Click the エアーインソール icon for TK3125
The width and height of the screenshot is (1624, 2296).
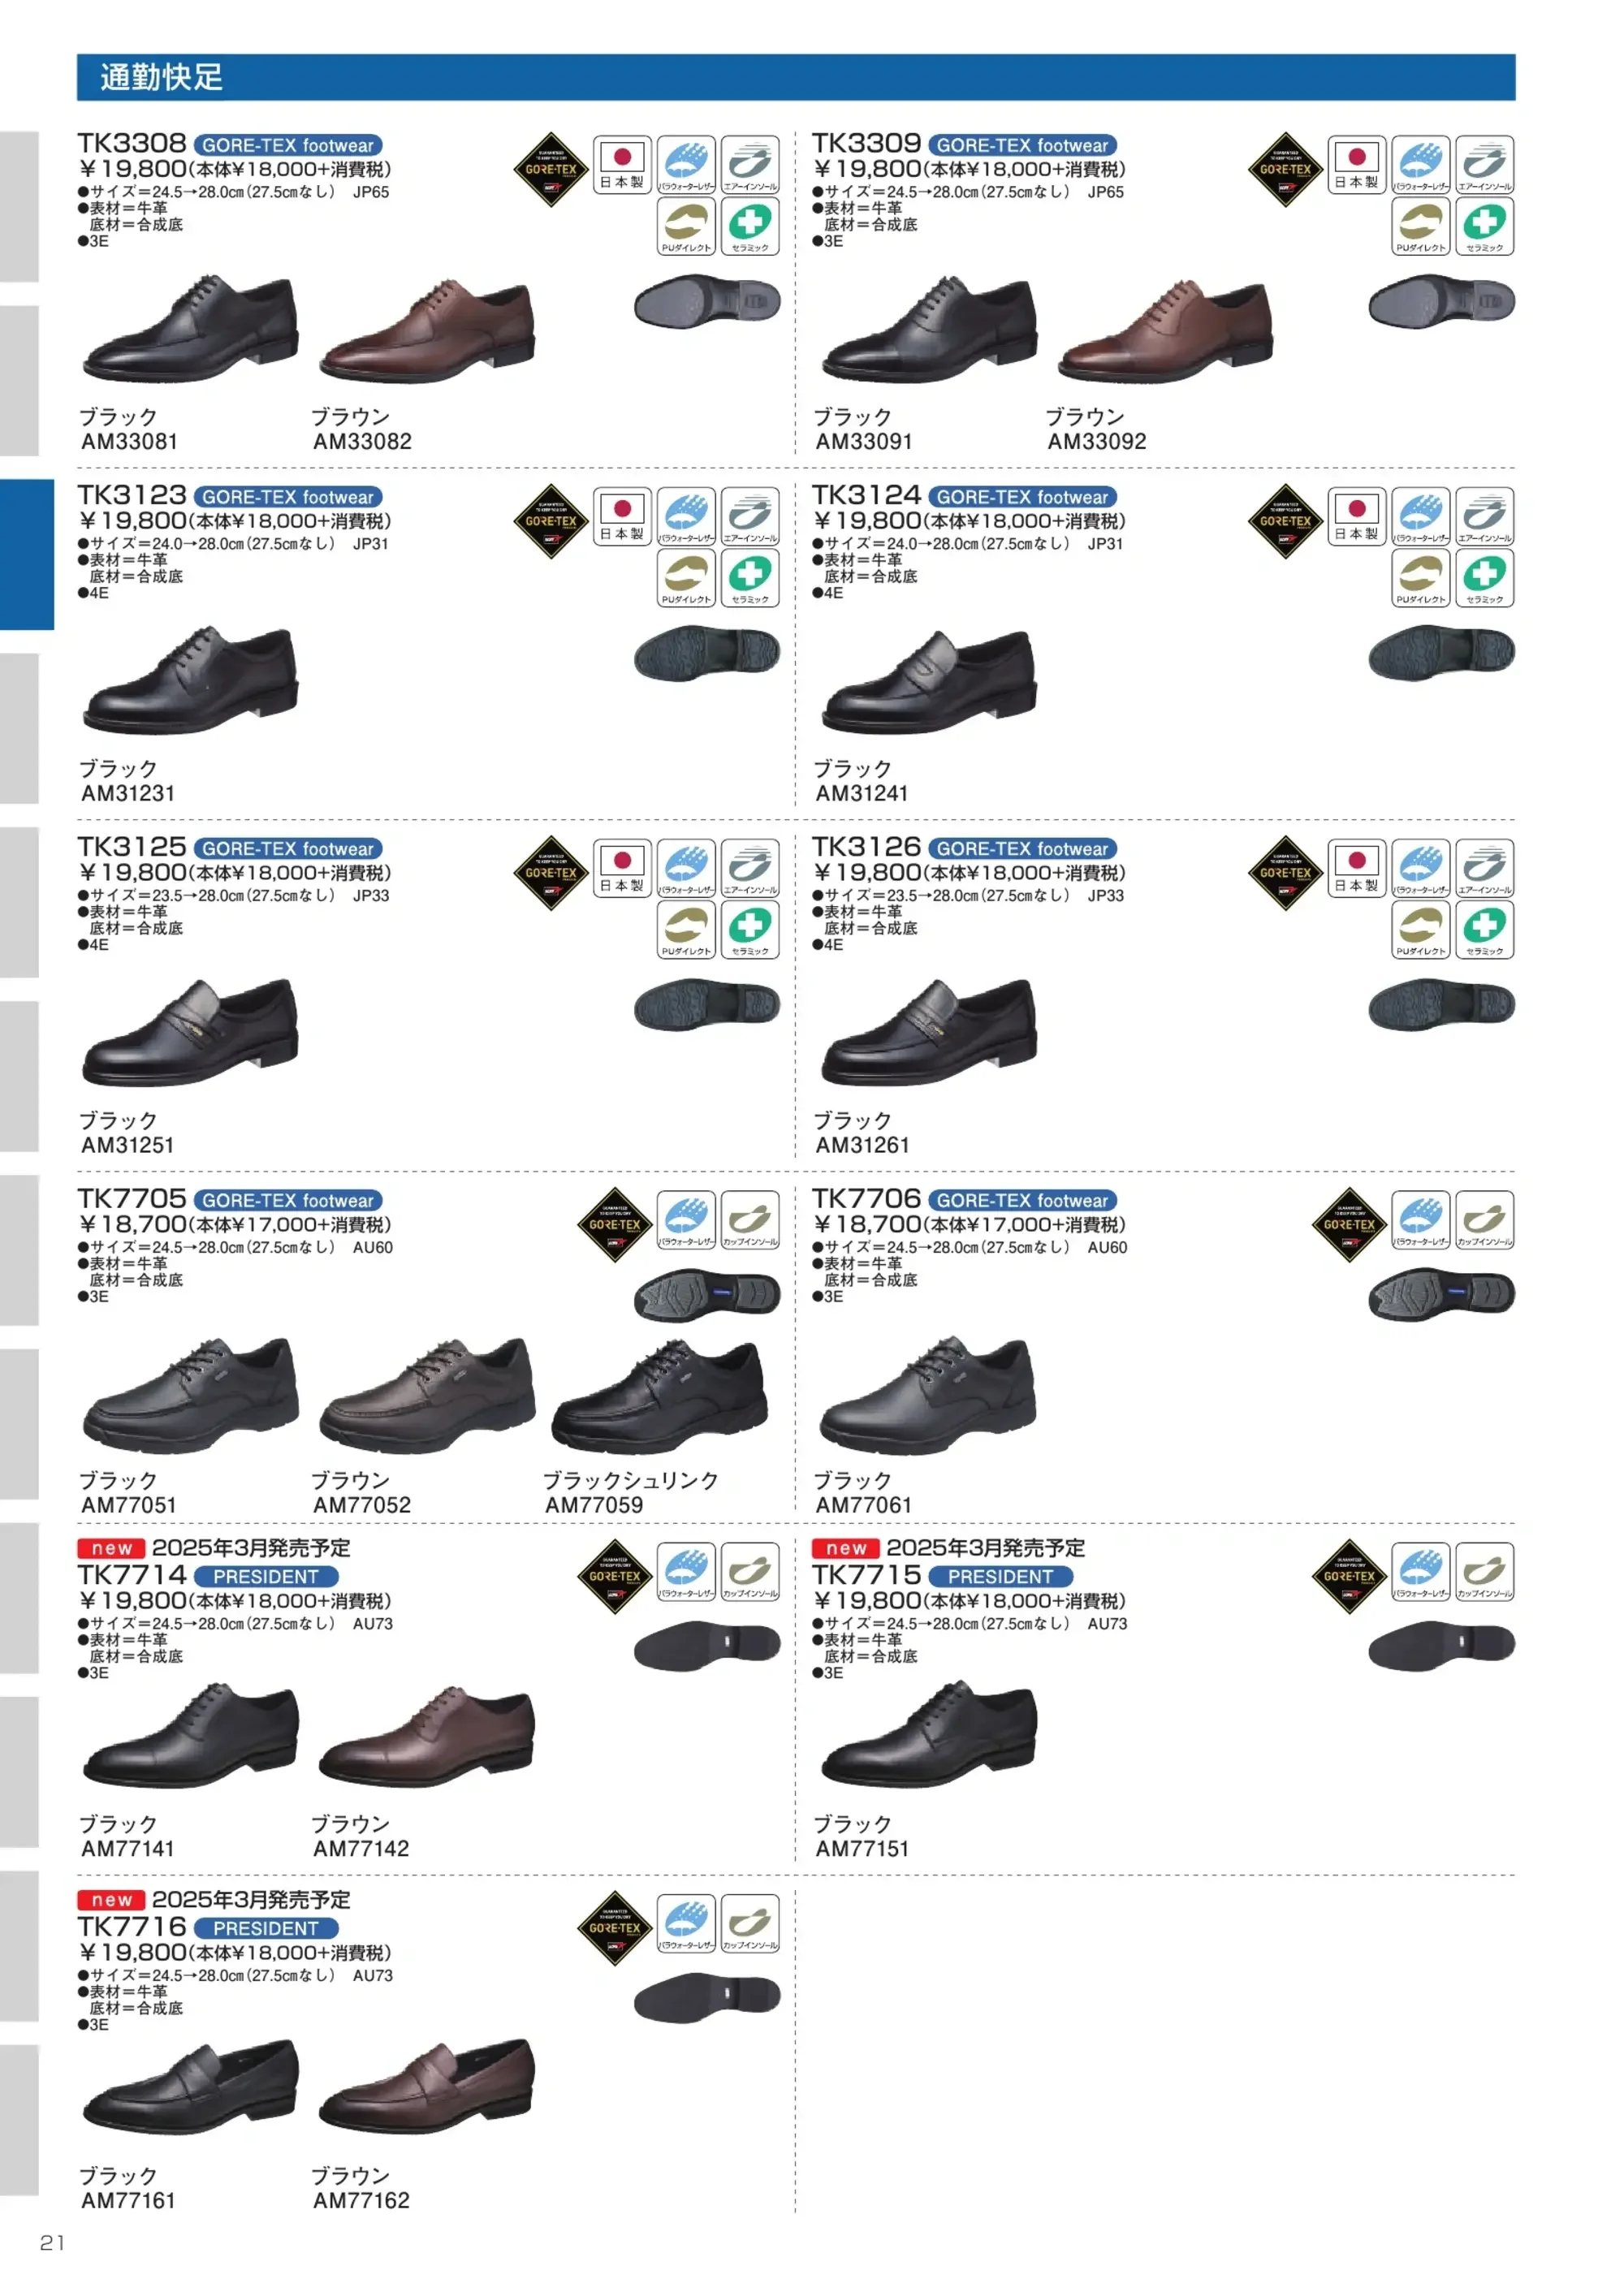tap(750, 868)
